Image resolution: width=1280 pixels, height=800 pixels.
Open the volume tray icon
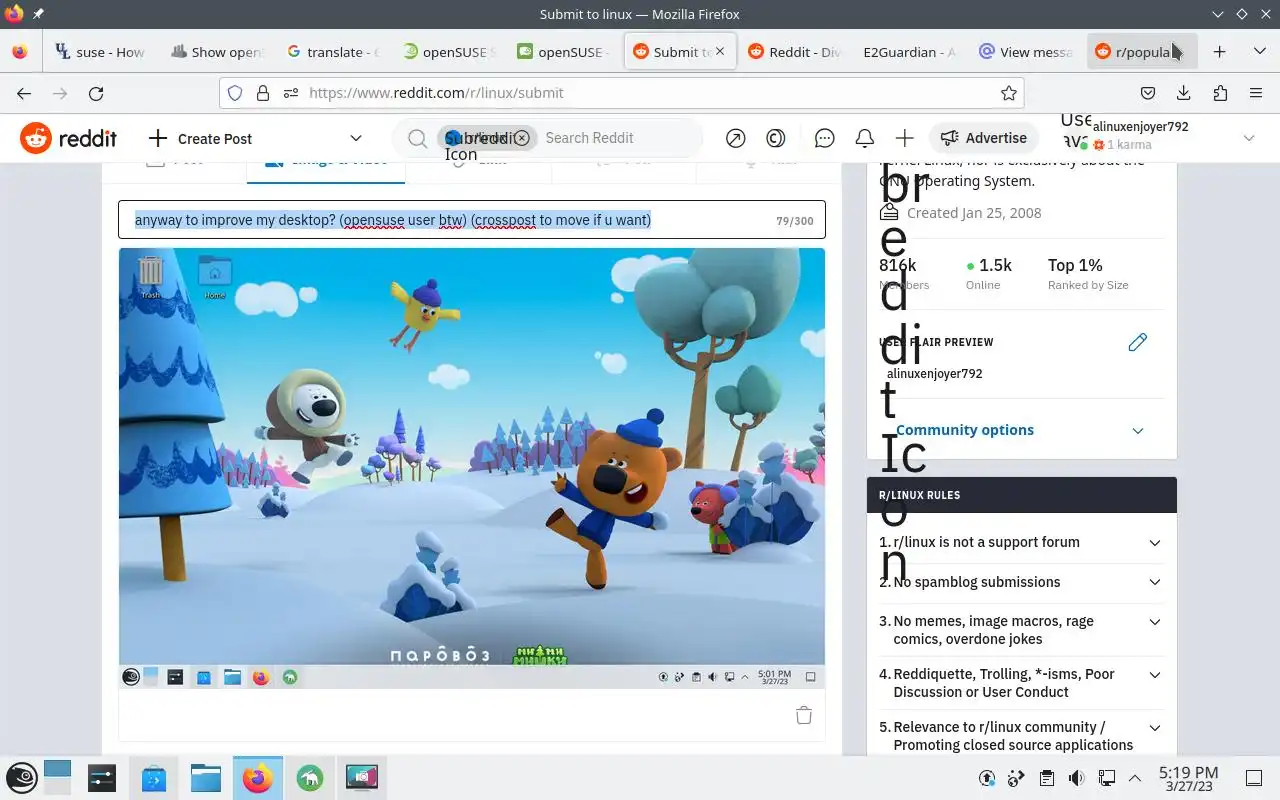(1076, 778)
